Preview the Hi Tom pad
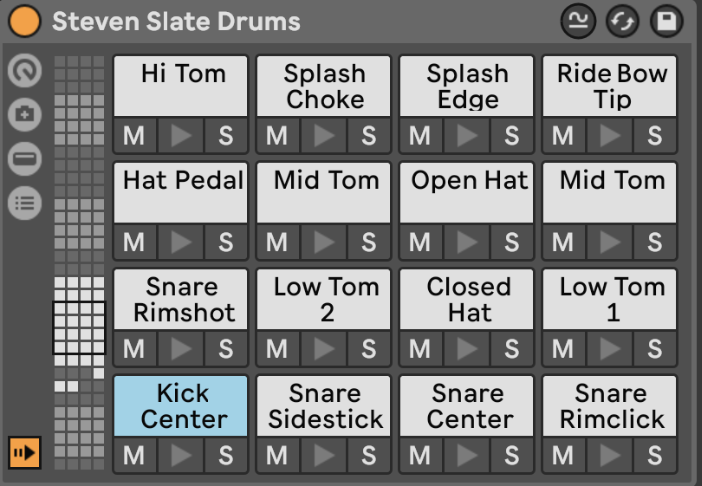 pyautogui.click(x=180, y=136)
